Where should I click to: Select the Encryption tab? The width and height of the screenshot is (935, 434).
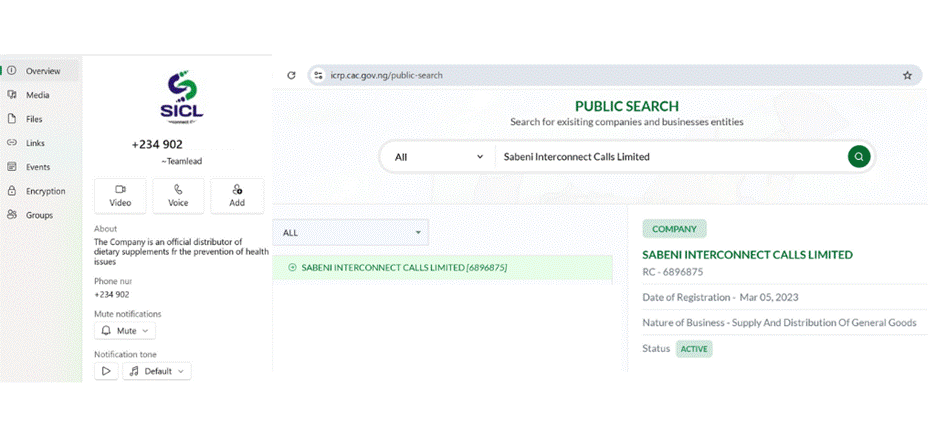click(45, 191)
